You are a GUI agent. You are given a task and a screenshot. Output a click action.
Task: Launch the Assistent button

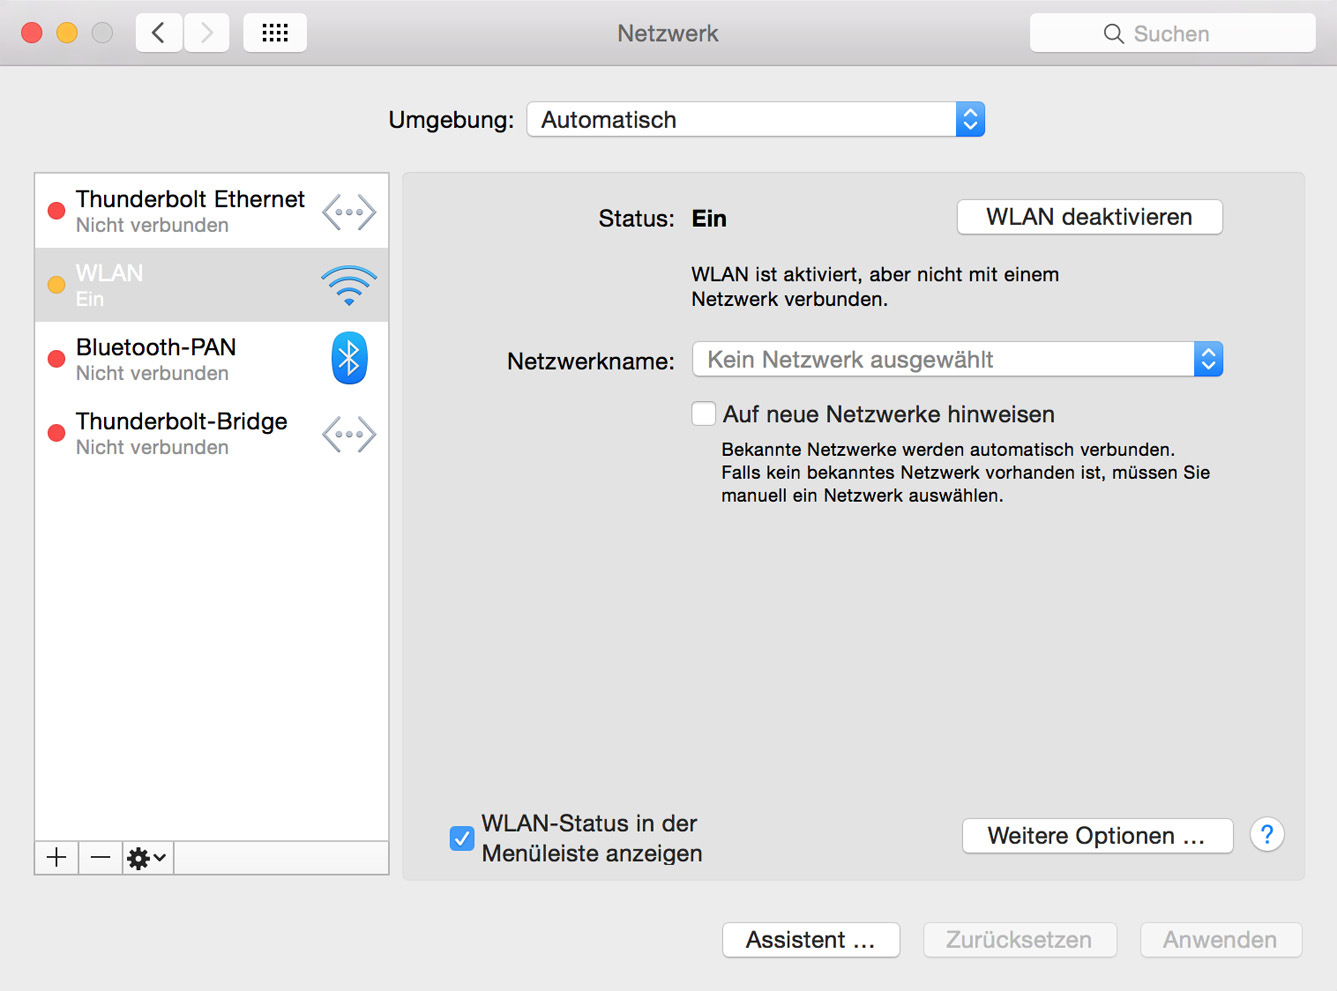pos(810,940)
